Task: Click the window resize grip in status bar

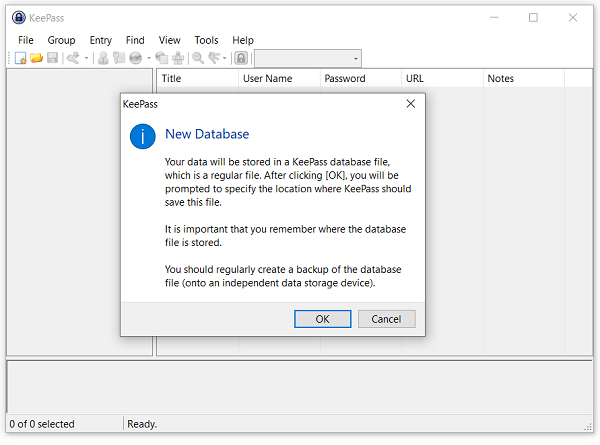Action: (589, 427)
